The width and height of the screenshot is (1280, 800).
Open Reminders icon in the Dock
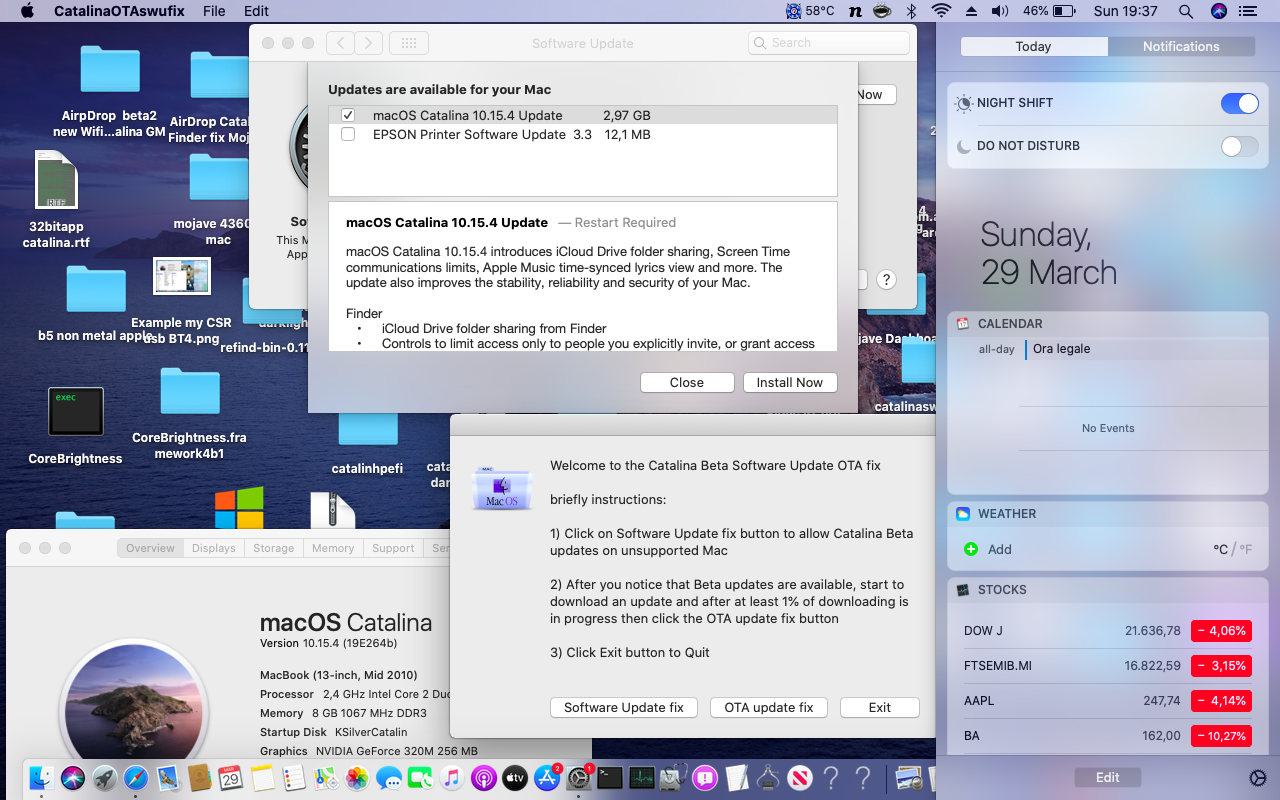[294, 777]
